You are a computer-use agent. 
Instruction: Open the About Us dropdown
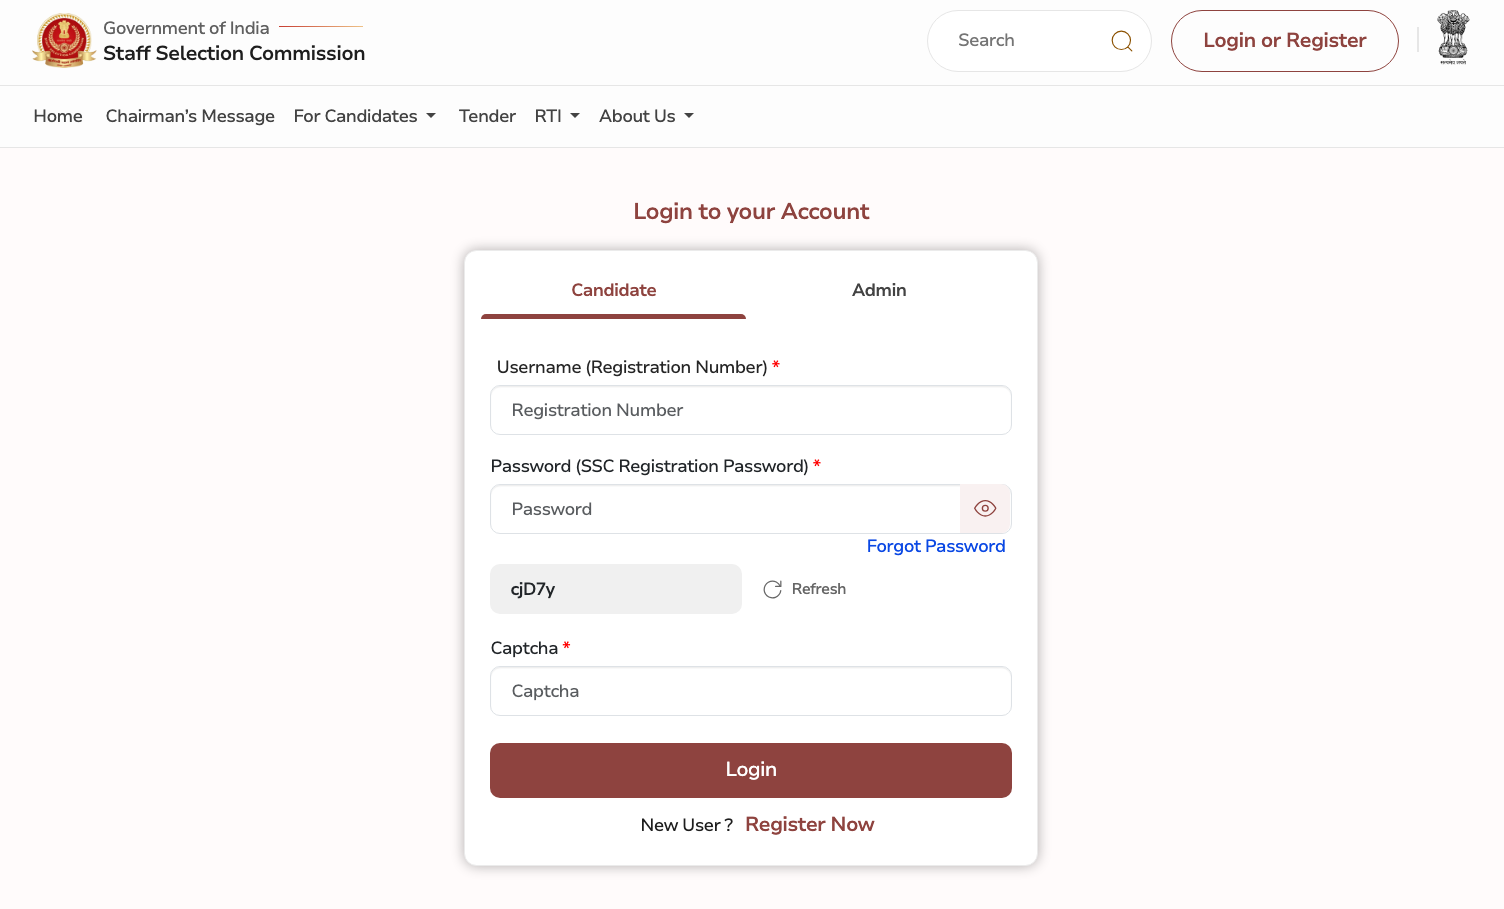click(645, 116)
